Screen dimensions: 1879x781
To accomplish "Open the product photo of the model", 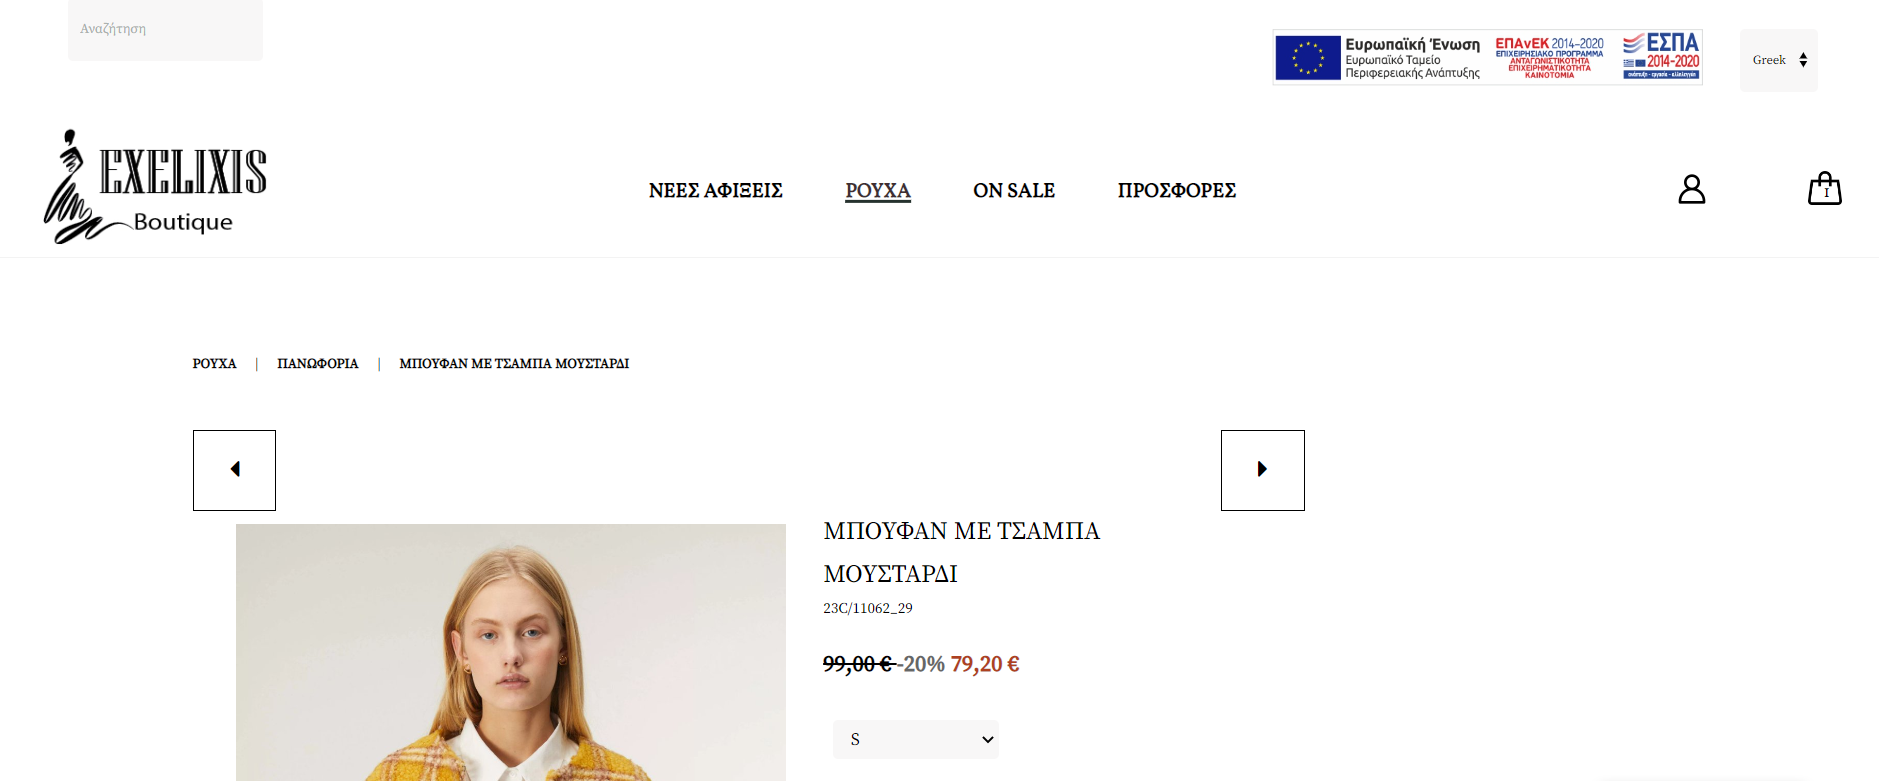I will [511, 652].
